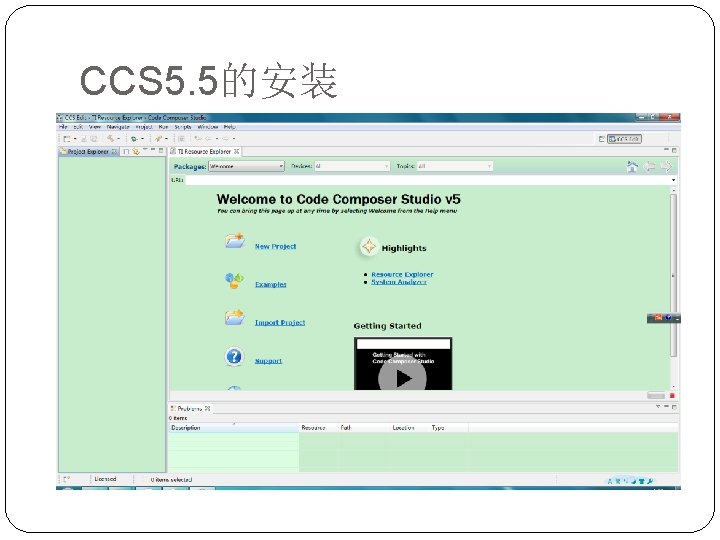Open the View menu

95,127
